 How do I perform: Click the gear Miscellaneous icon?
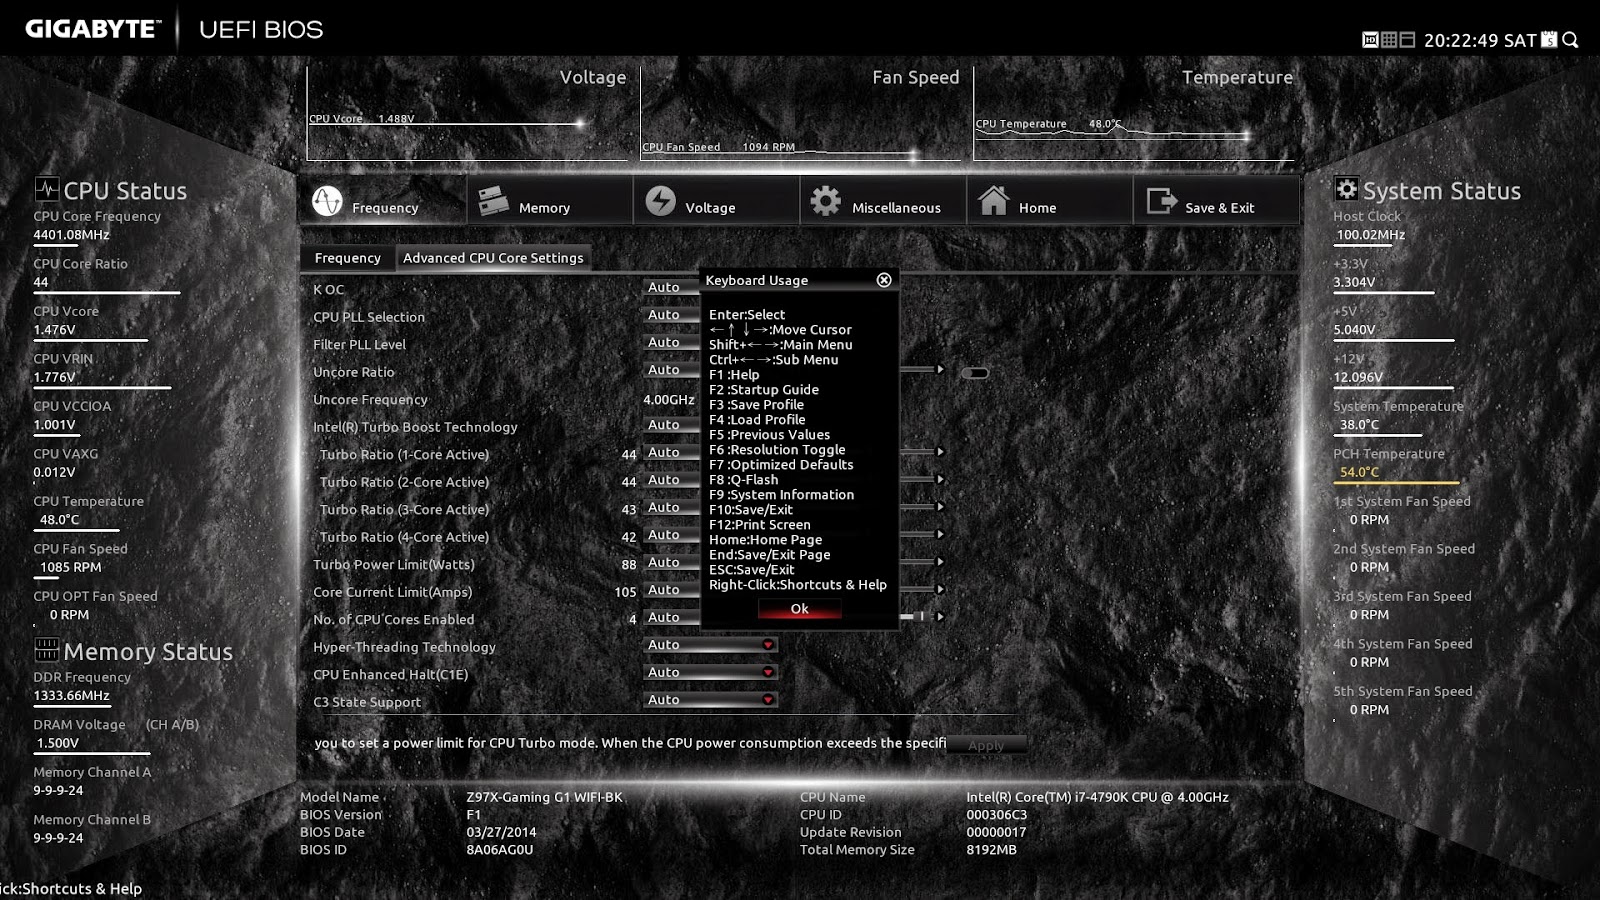pos(825,201)
